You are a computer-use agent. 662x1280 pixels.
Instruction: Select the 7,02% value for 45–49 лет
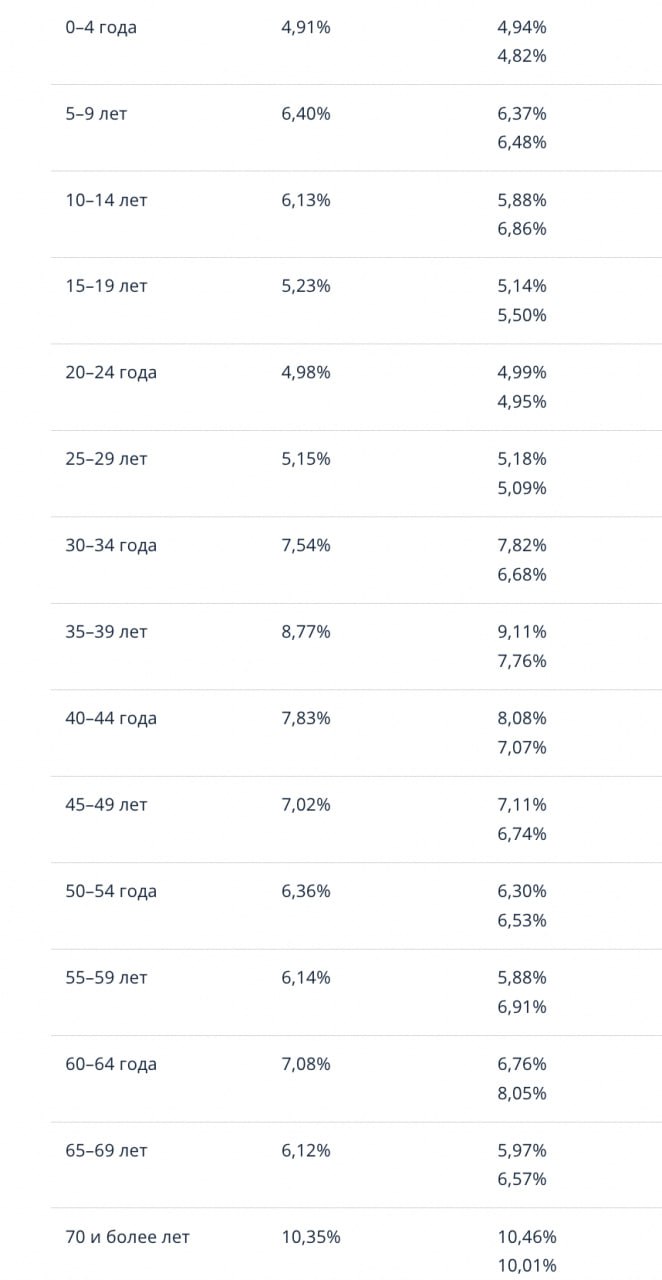click(306, 805)
